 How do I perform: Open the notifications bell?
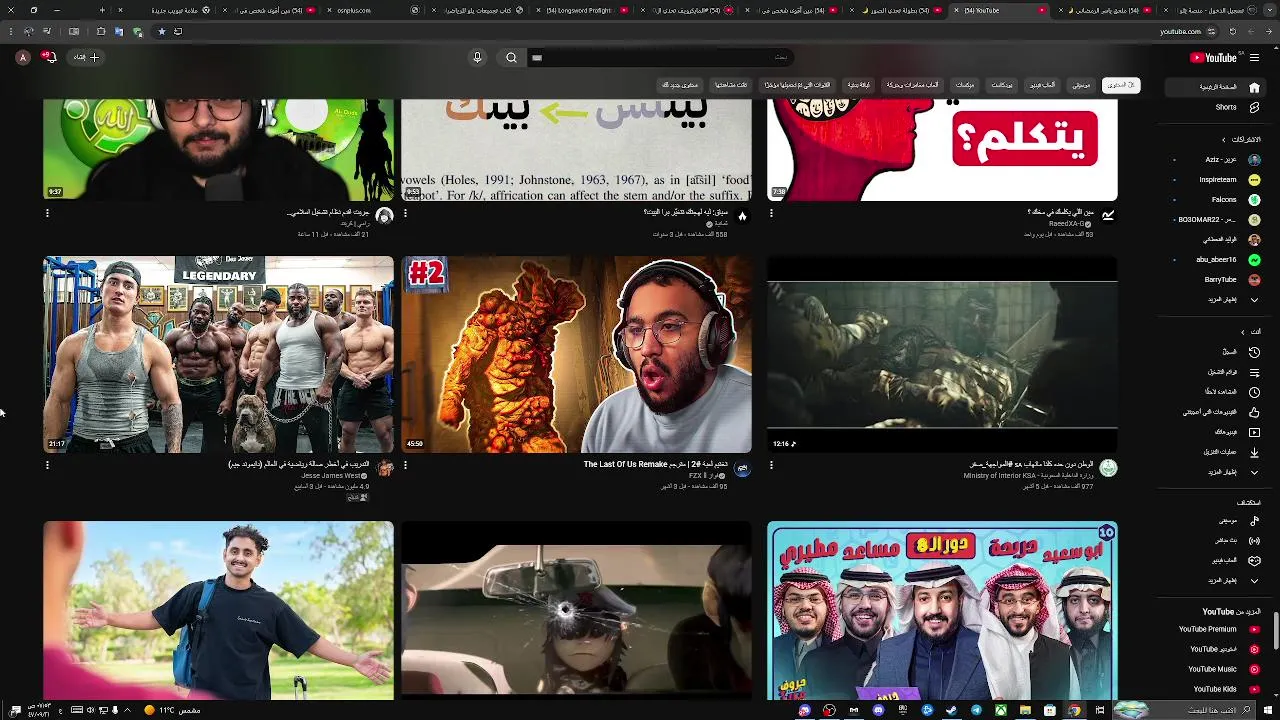click(x=49, y=57)
